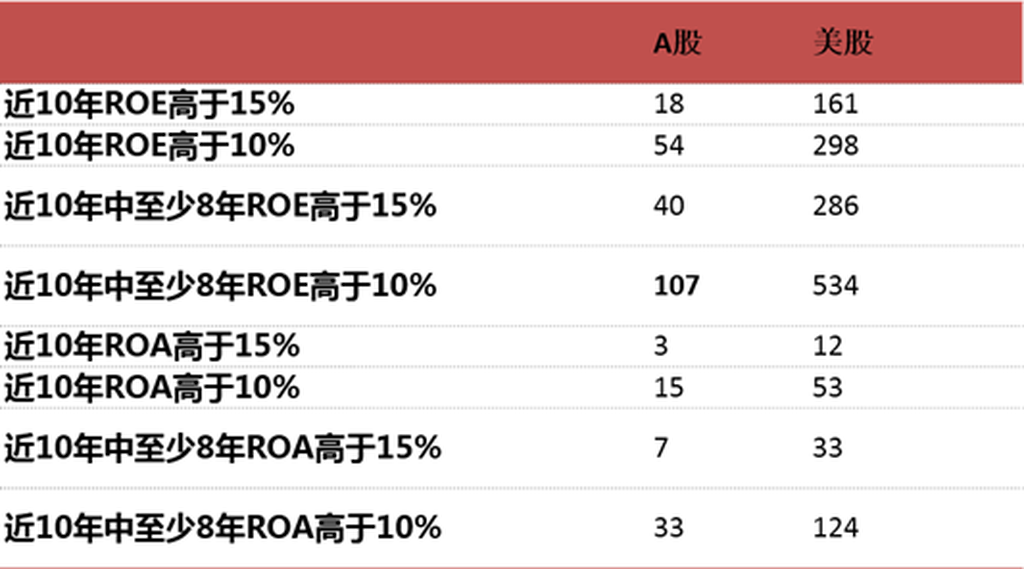Select the bold value 107

point(677,285)
